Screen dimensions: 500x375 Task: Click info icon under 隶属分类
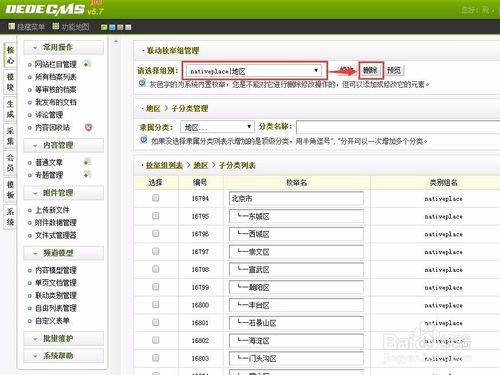144,140
